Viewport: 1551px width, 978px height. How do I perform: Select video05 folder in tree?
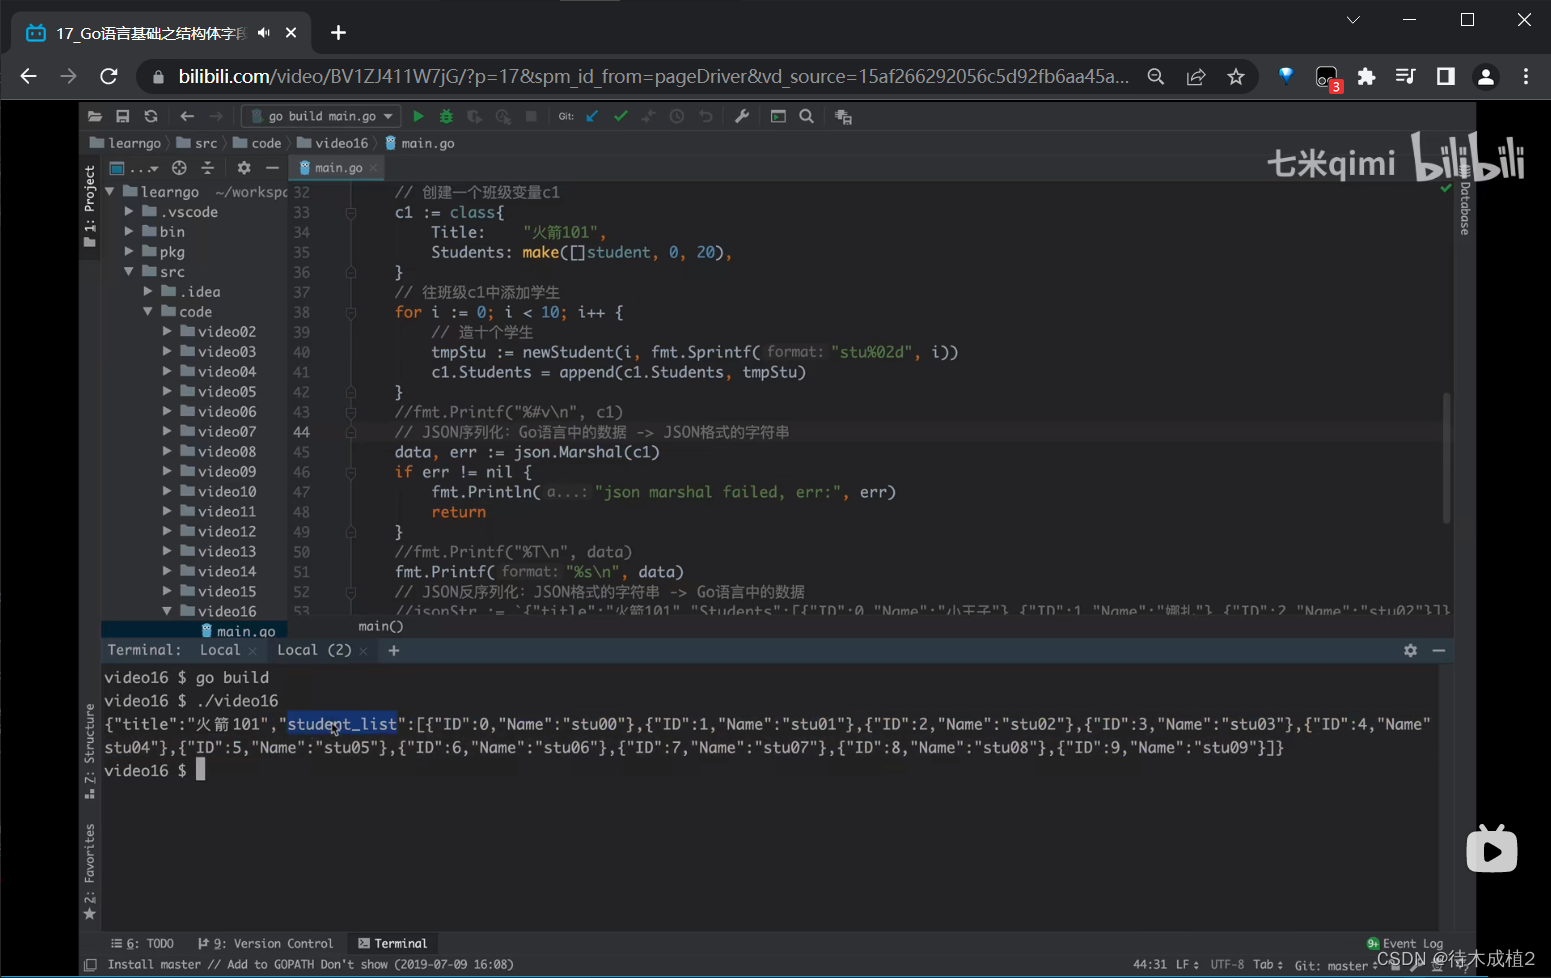click(218, 391)
